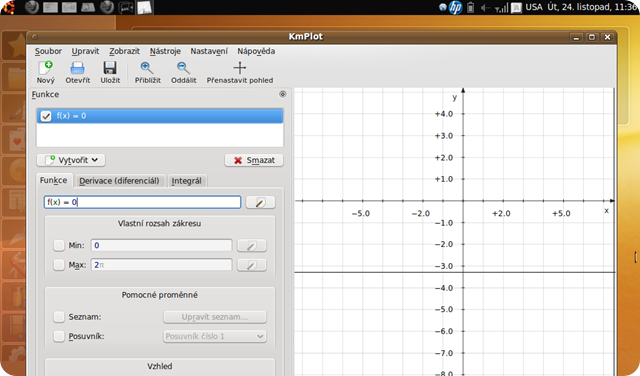Expand the Vytvořit dropdown button

(71, 160)
